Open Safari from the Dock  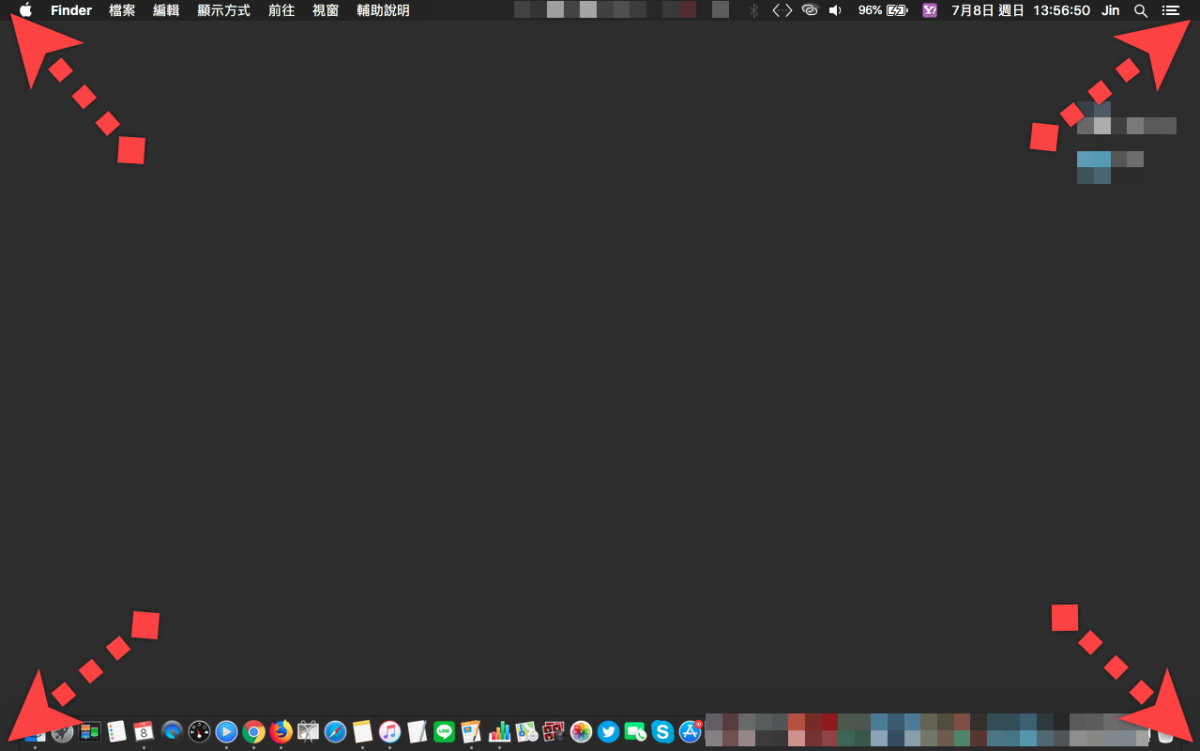(335, 732)
